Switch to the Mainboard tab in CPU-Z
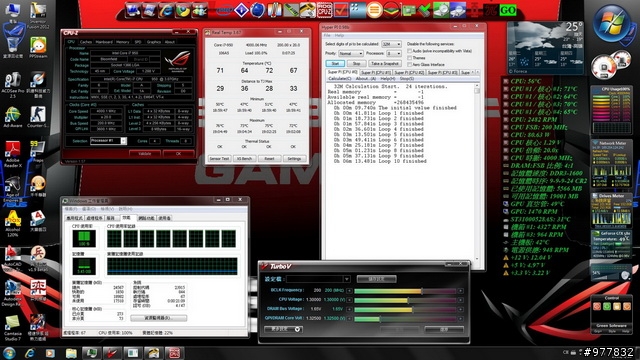The image size is (640, 360). 104,42
